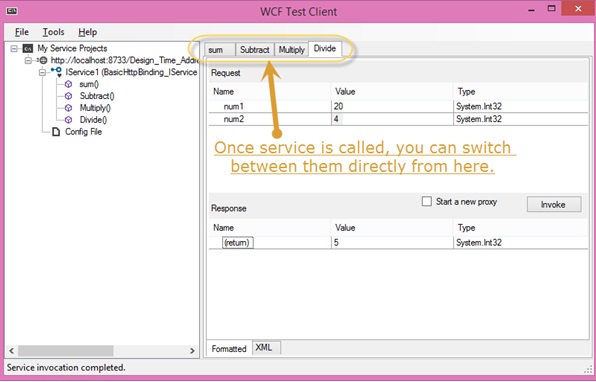Image resolution: width=596 pixels, height=382 pixels.
Task: Click the Request Value column header
Action: tap(392, 92)
